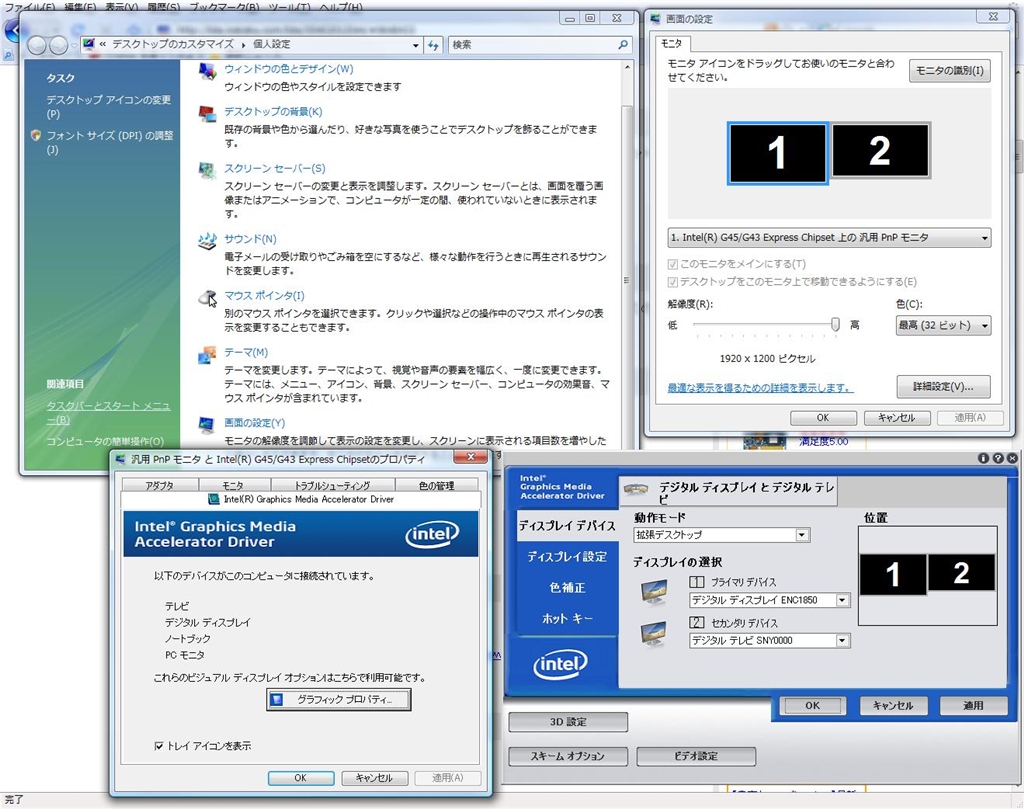Screen dimensions: 1024x809
Task: Open the フォント サイズ (DPI) の調整 link
Action: (110, 142)
